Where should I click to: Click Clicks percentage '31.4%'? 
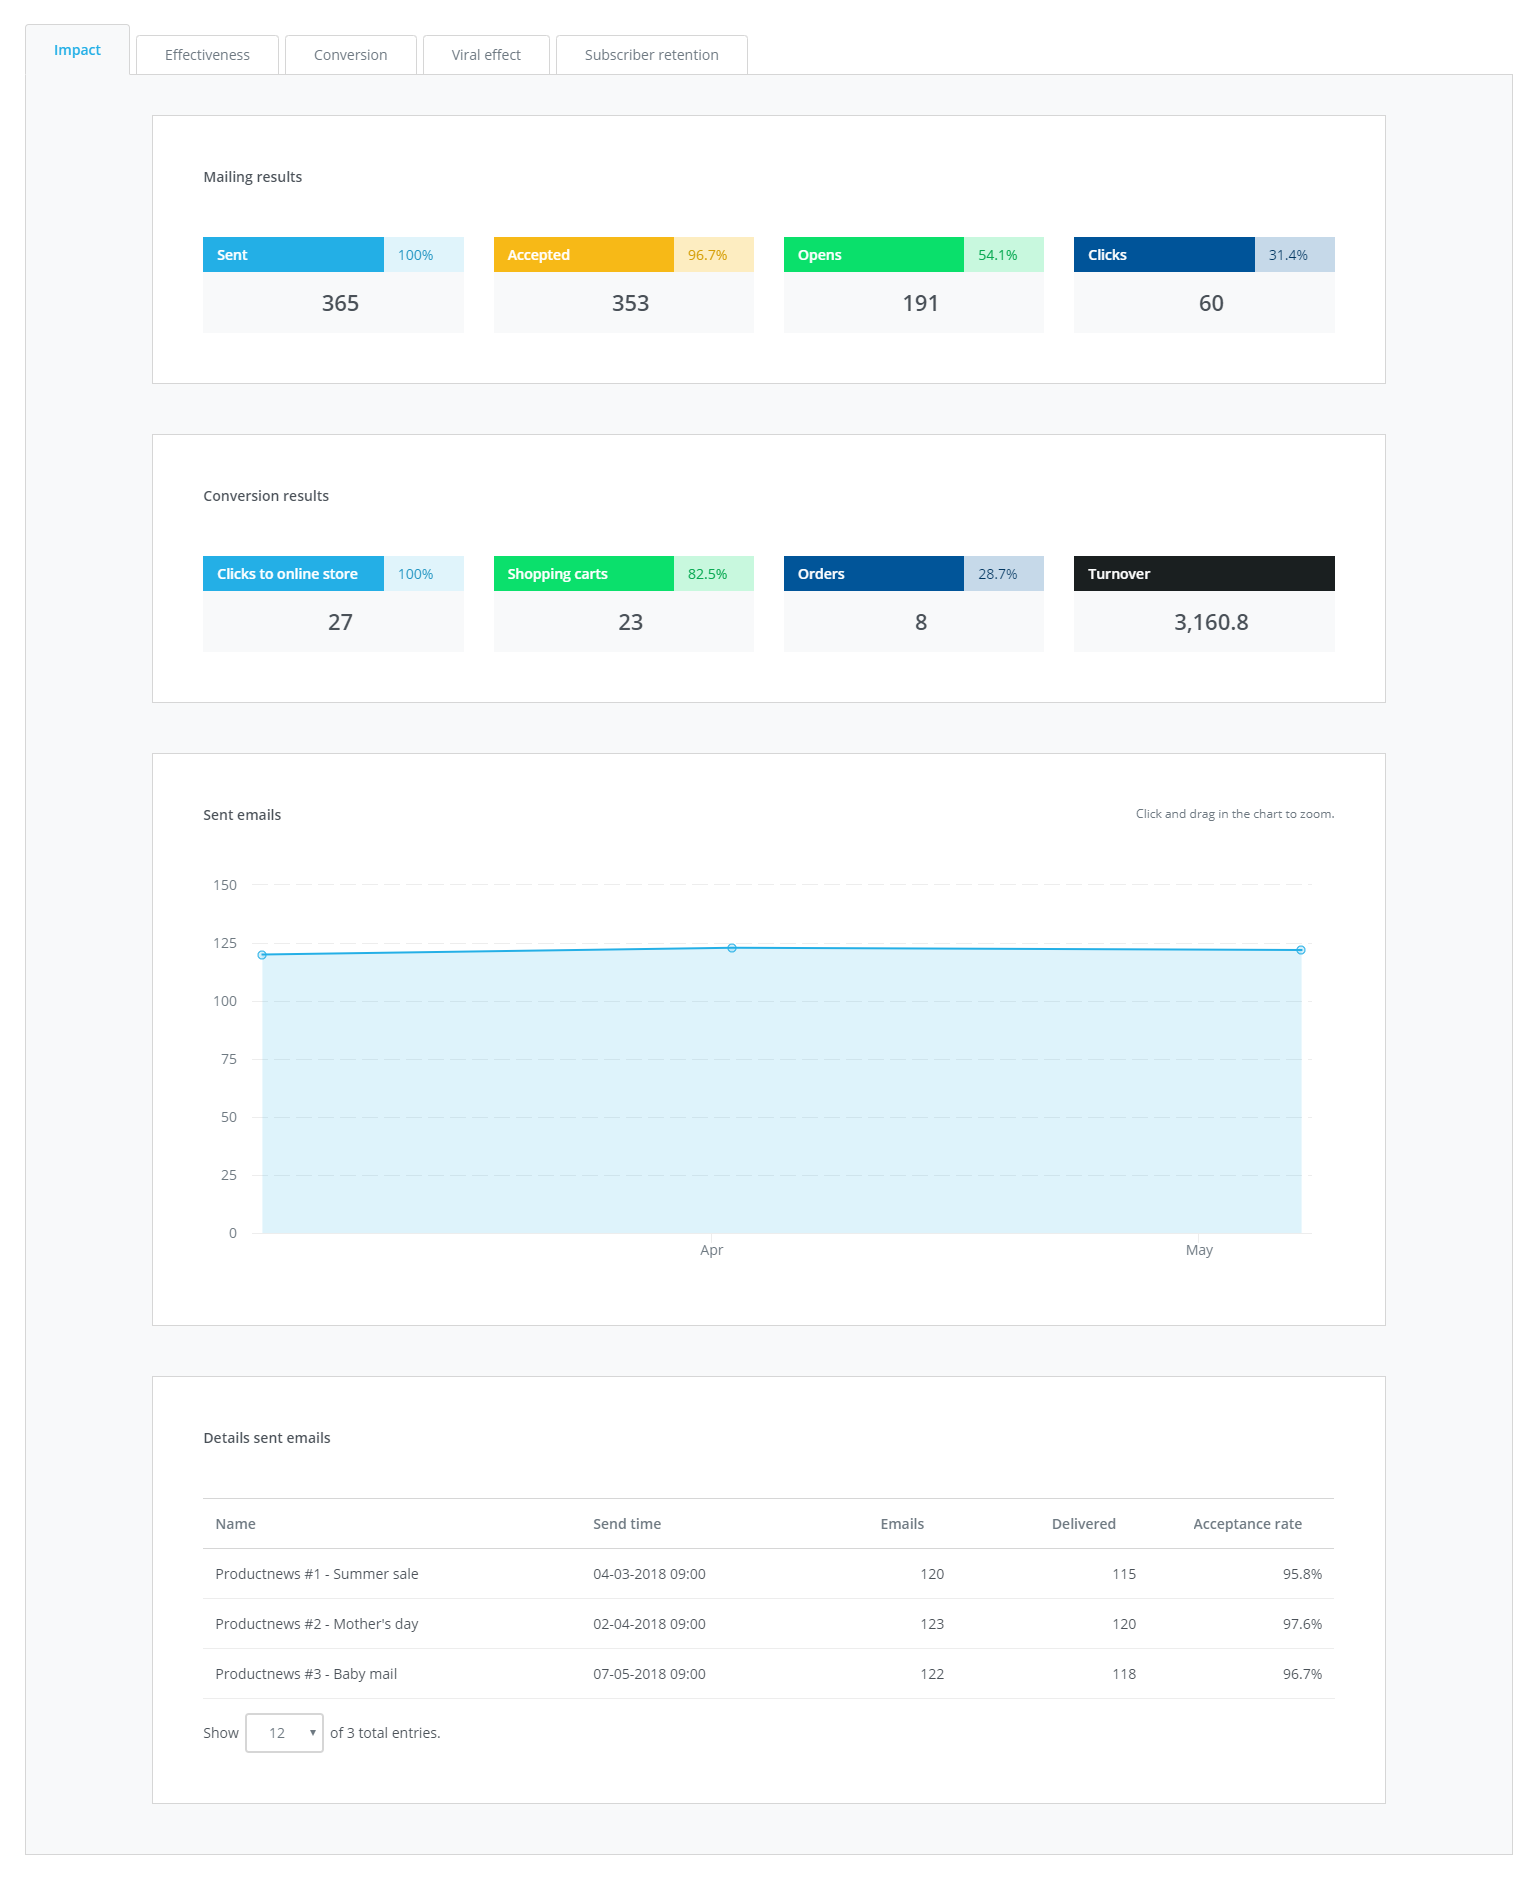1295,255
